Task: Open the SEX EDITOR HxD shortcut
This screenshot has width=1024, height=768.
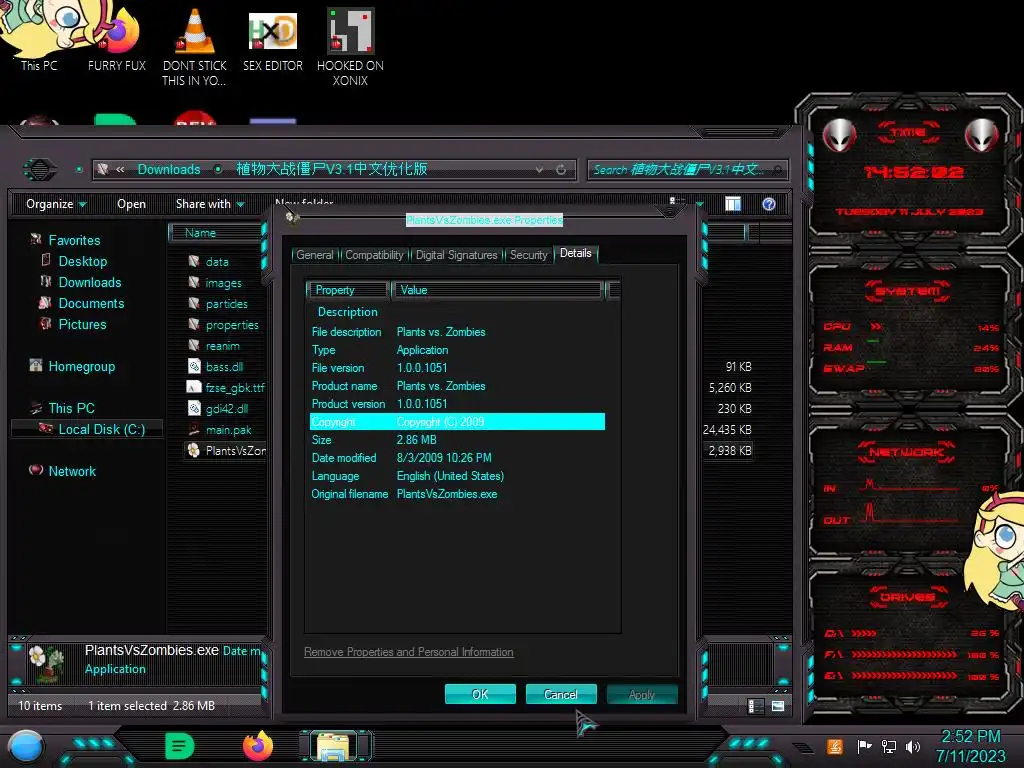Action: click(273, 40)
